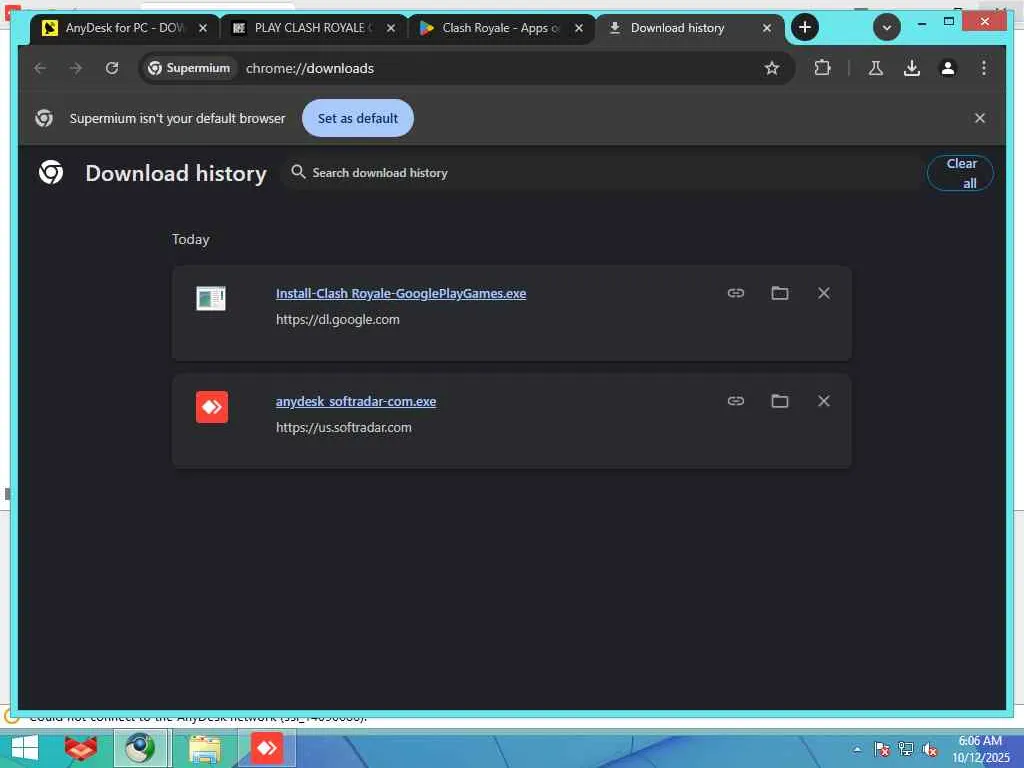Open File Explorer from the taskbar

204,748
